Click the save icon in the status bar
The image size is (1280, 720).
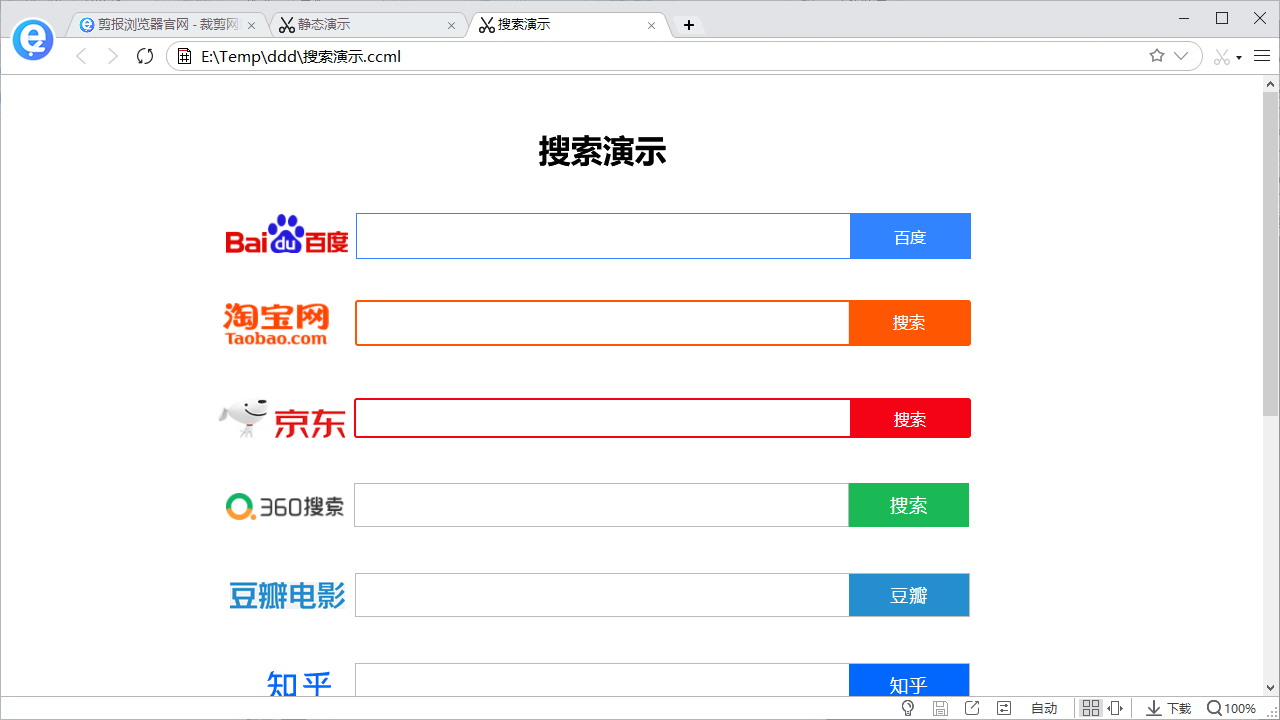coord(940,708)
